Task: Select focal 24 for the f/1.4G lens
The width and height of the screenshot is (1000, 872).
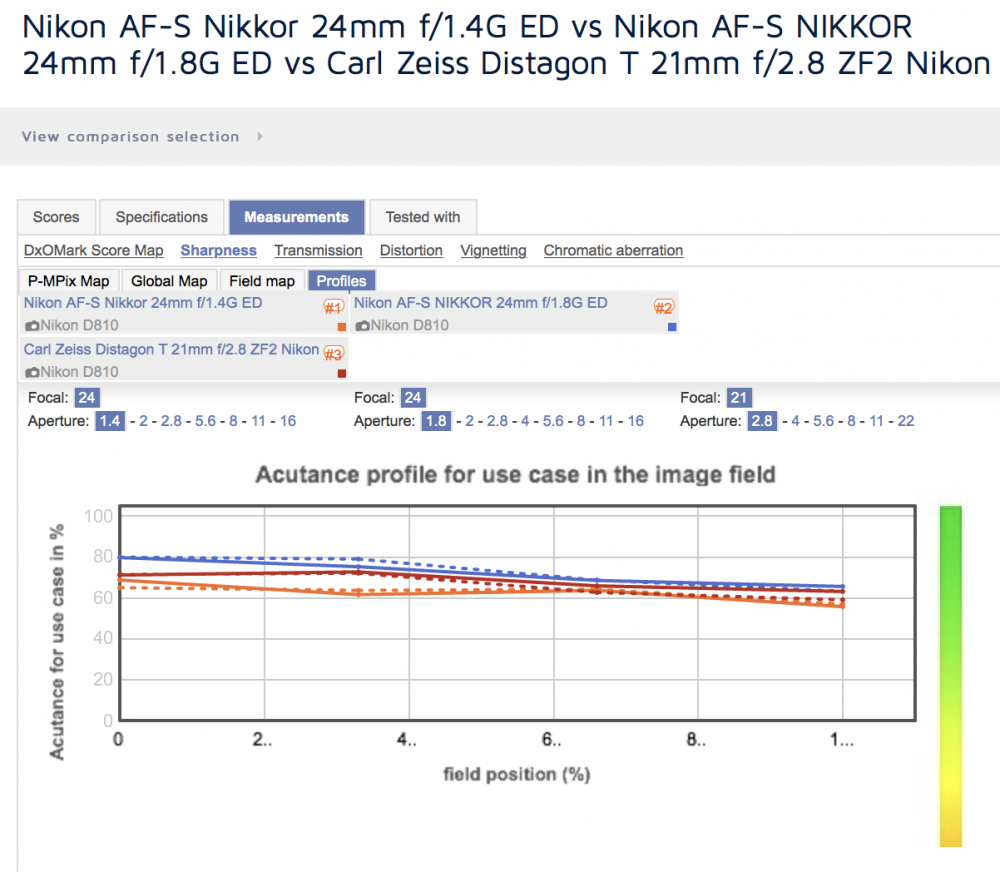Action: 87,398
